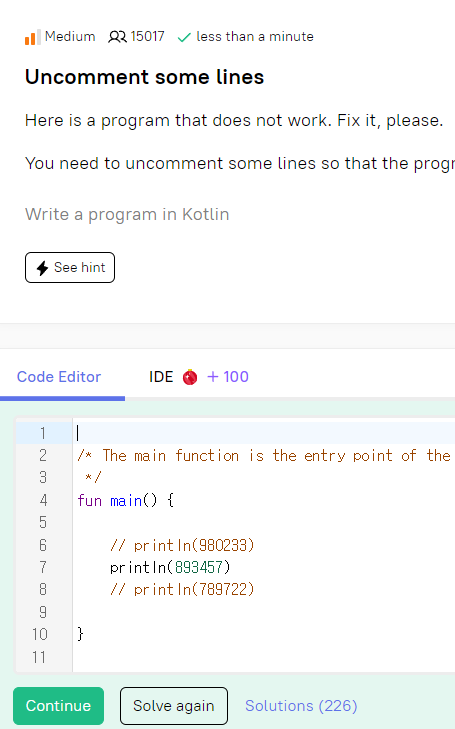The image size is (455, 729).
Task: Click the + 100 reward label
Action: coord(228,377)
